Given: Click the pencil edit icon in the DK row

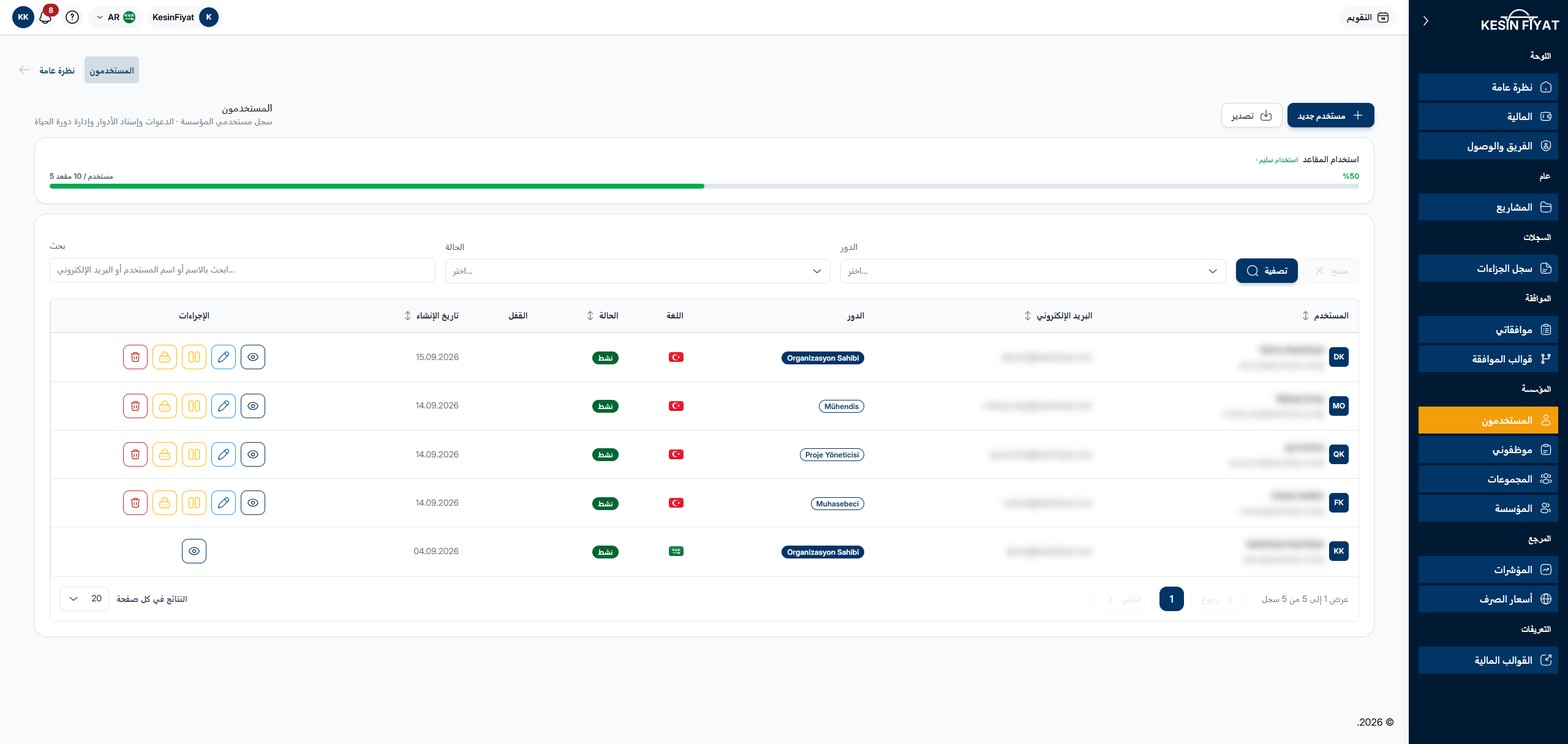Looking at the screenshot, I should [x=224, y=357].
